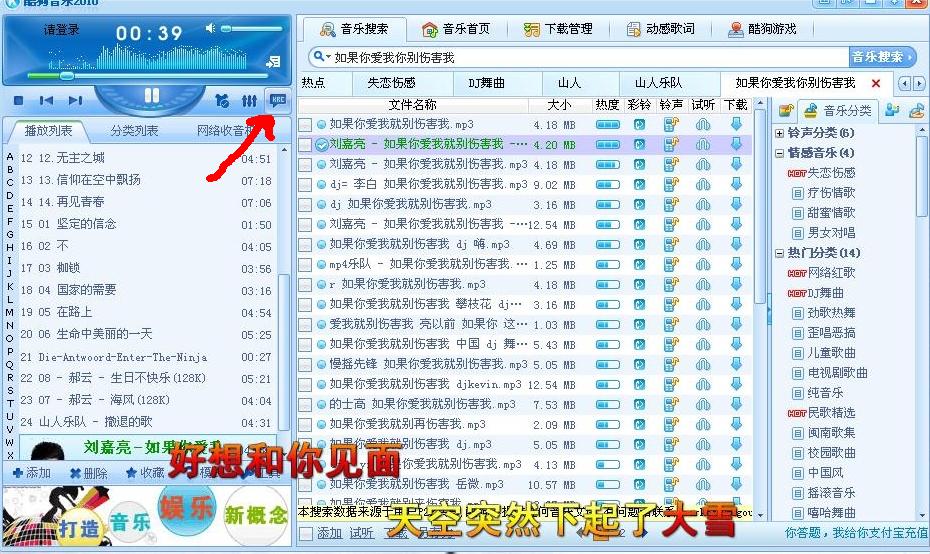Tick checkbox for 的士高 row

point(305,405)
